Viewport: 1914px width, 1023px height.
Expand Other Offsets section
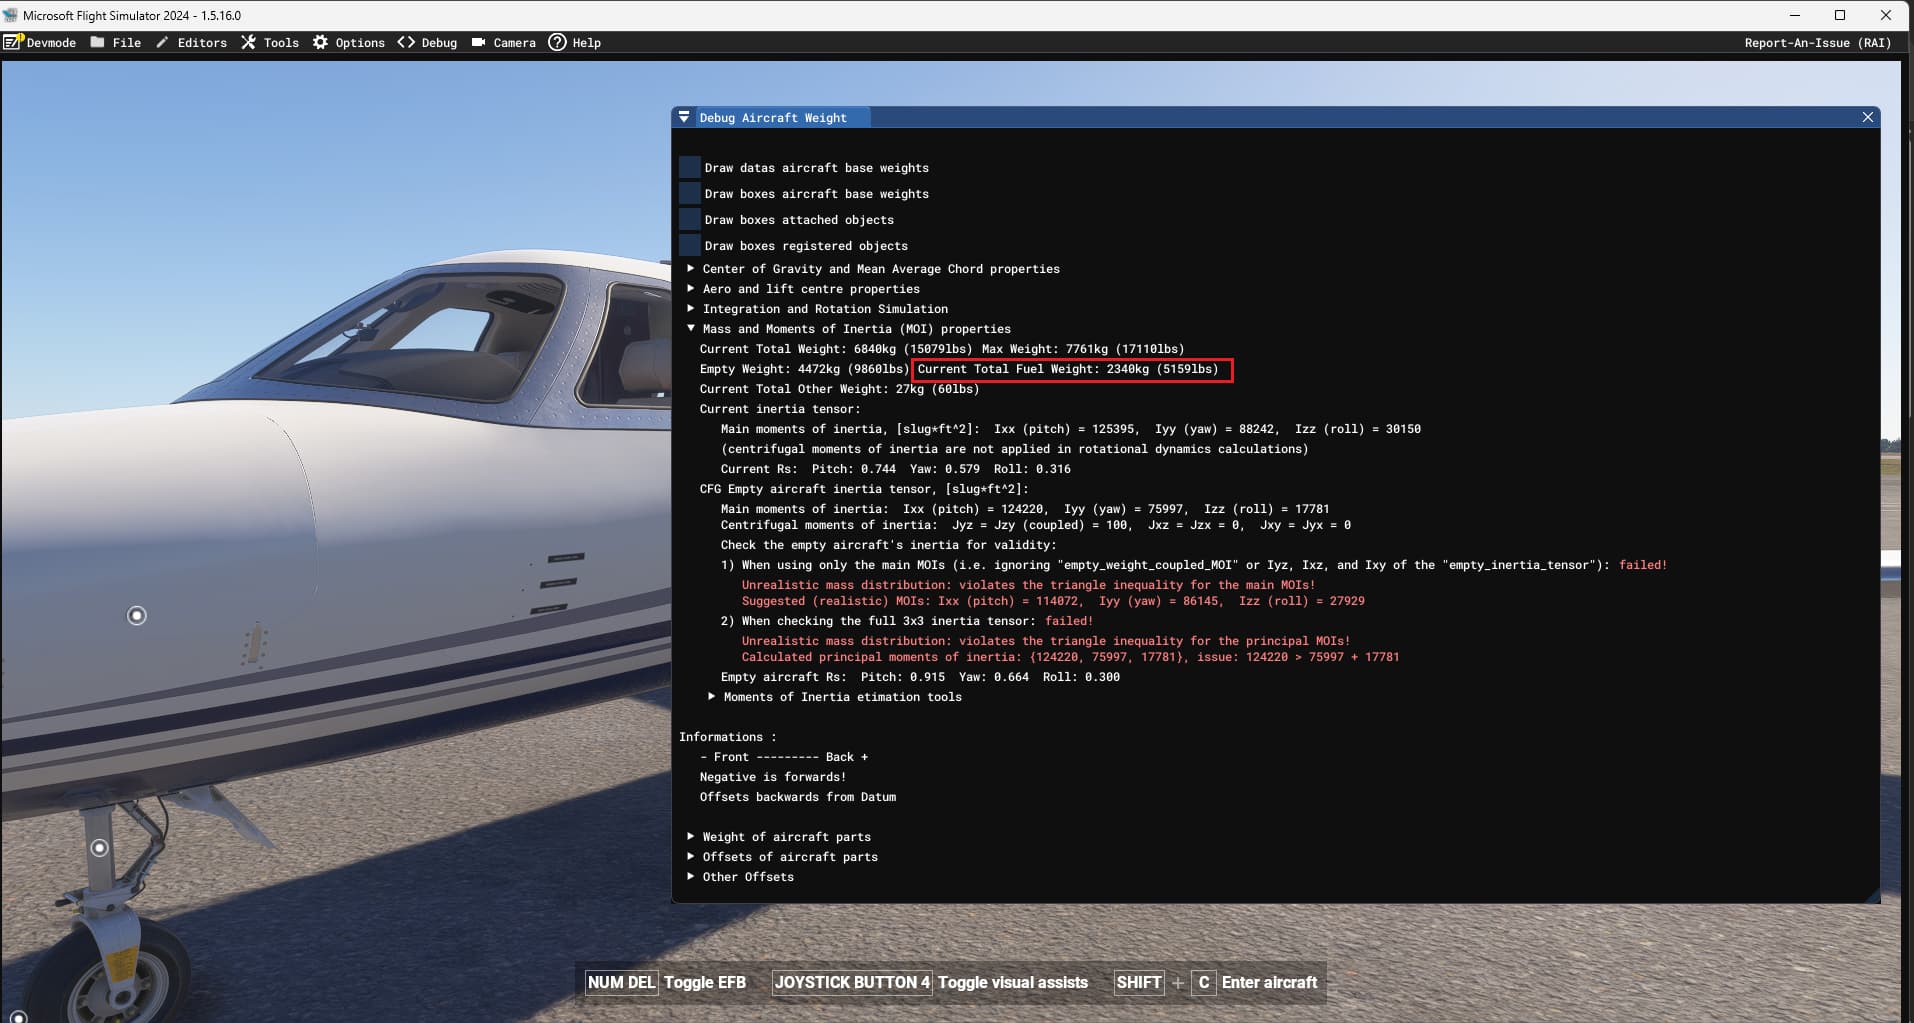click(690, 876)
